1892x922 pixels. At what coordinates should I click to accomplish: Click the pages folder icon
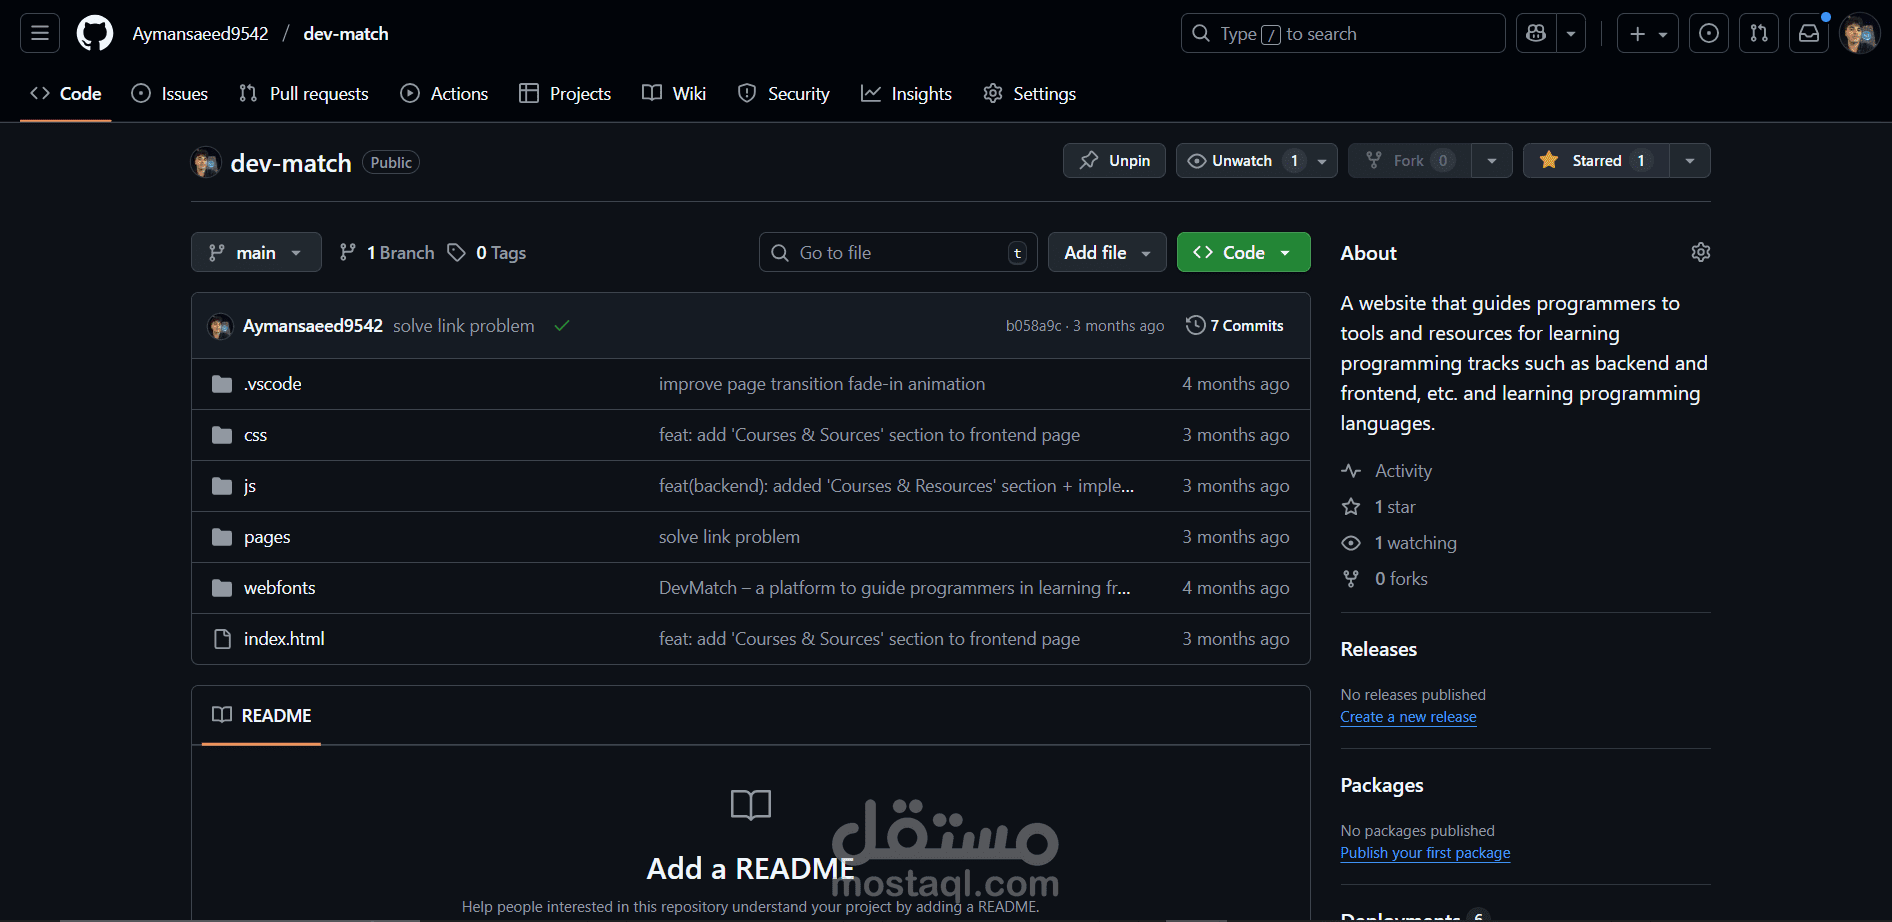click(222, 537)
